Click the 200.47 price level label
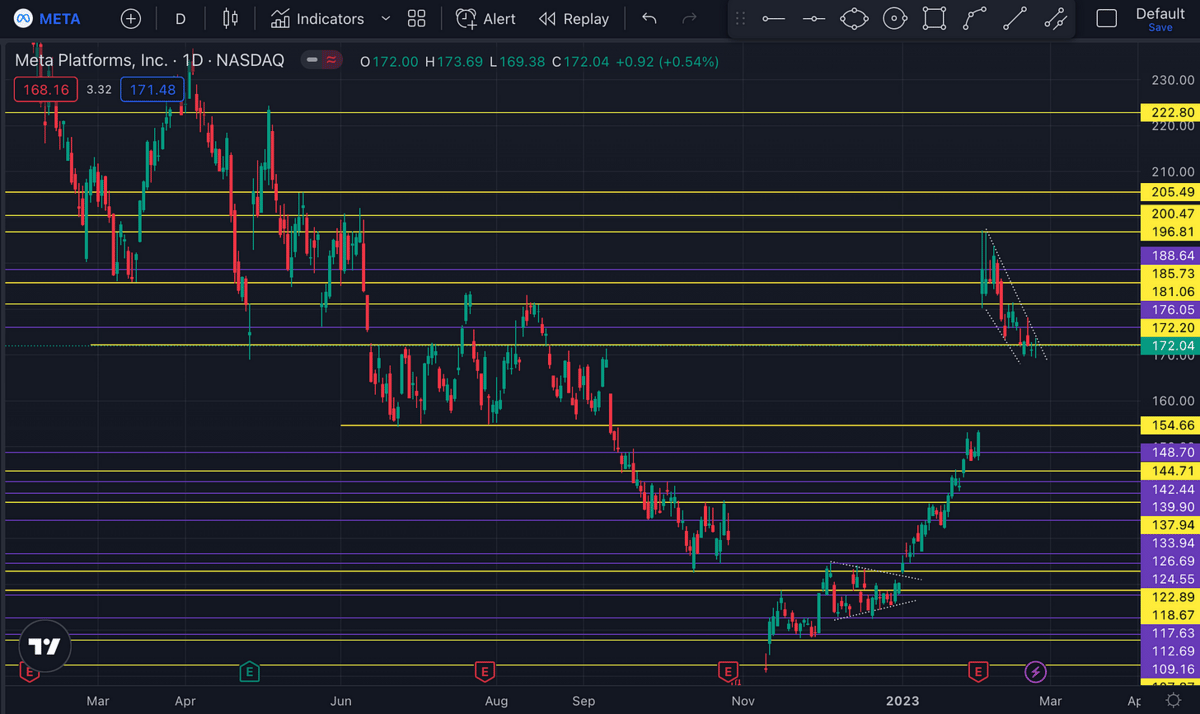 coord(1170,214)
